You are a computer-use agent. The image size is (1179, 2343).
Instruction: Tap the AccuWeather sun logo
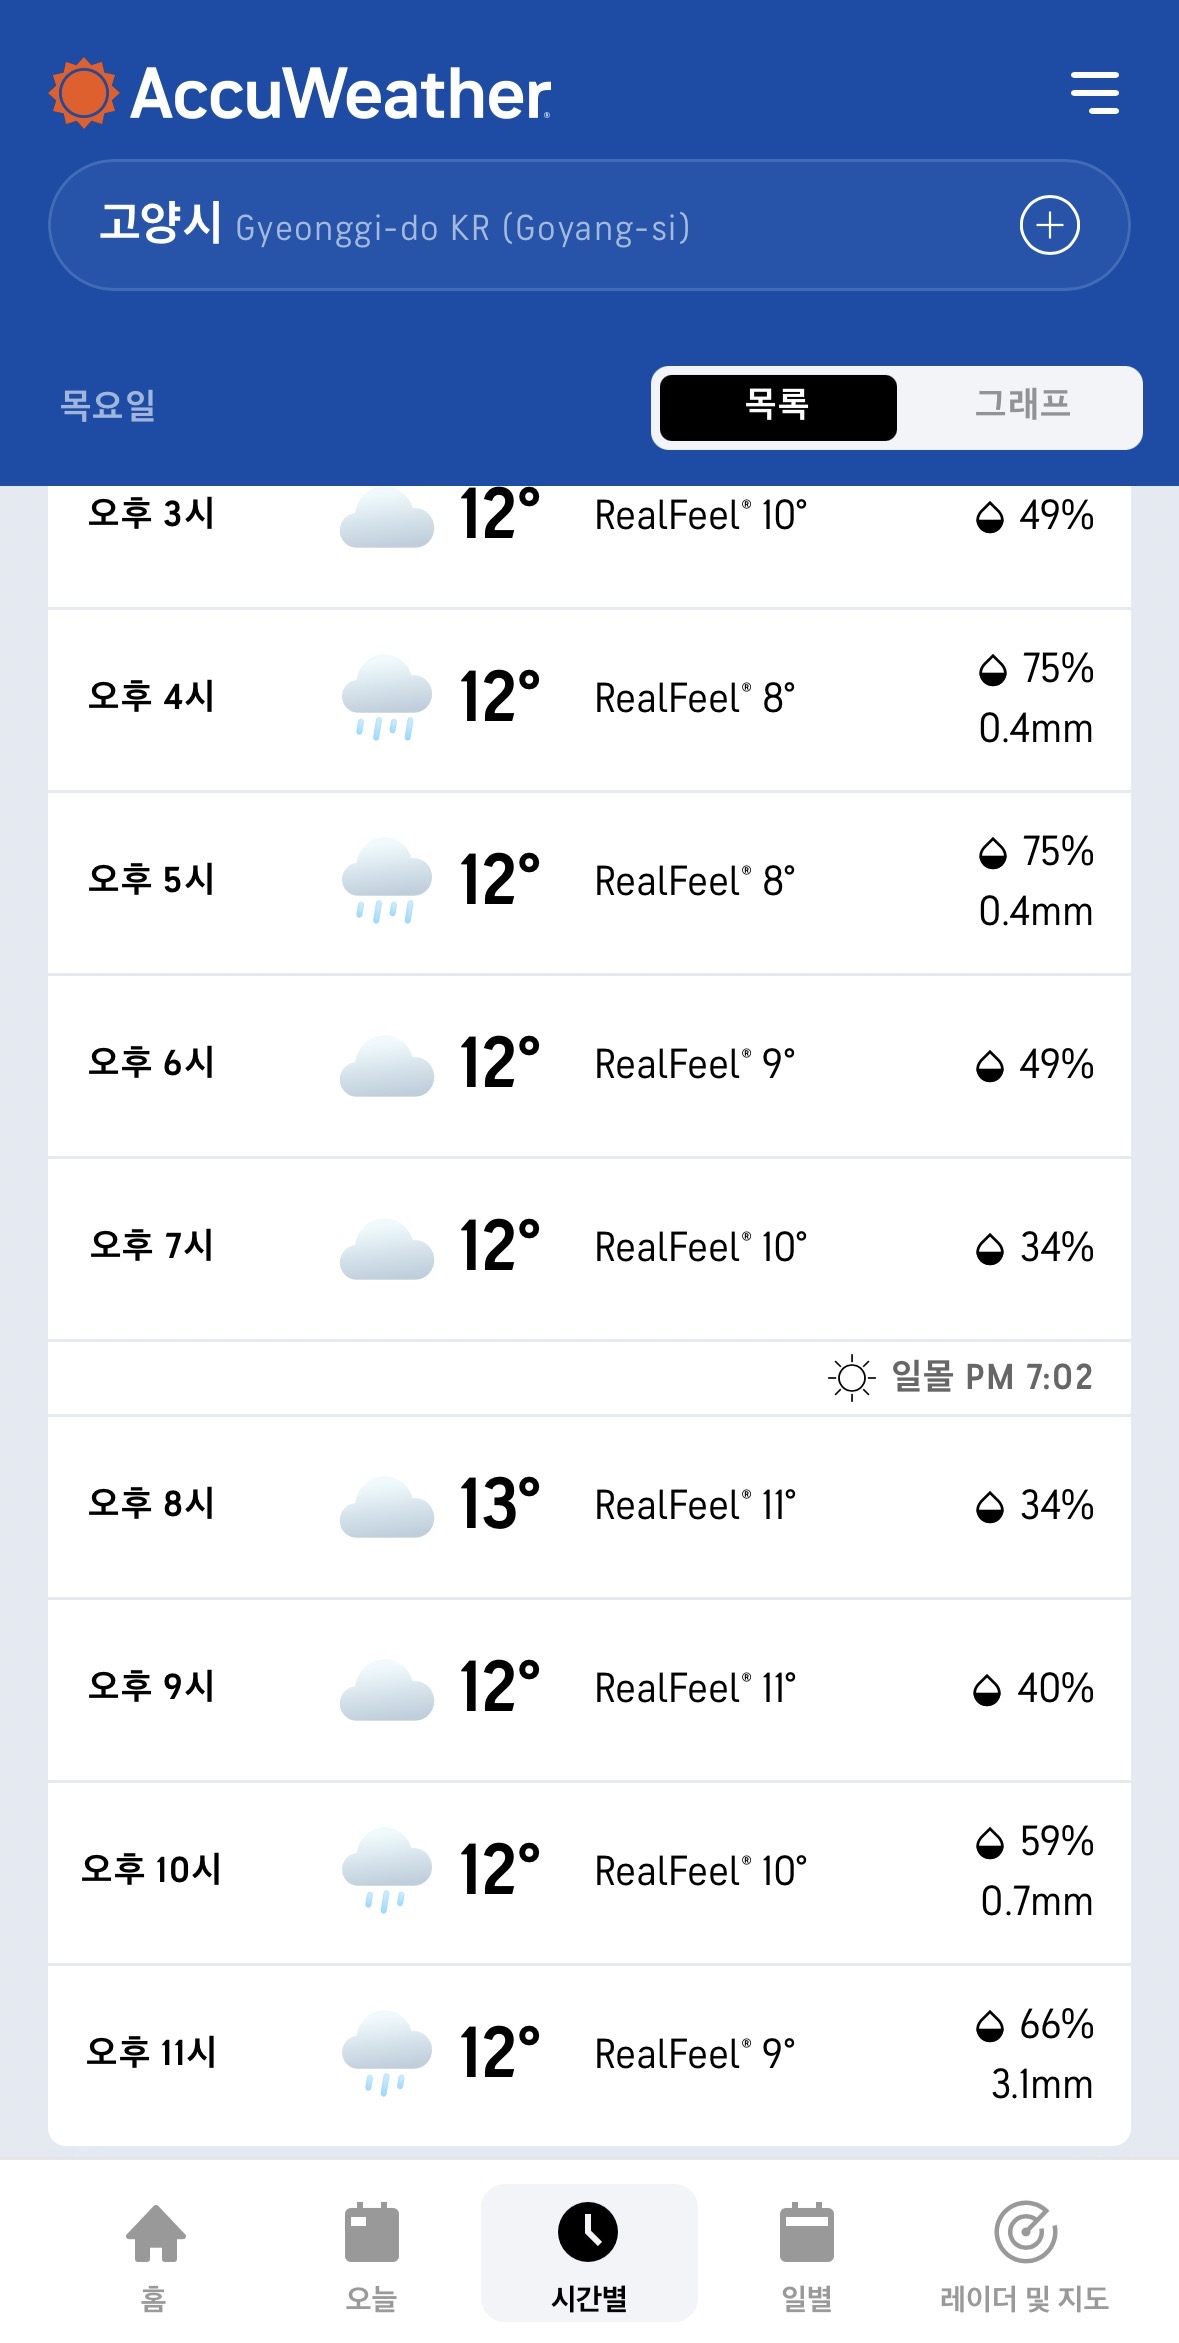tap(83, 93)
